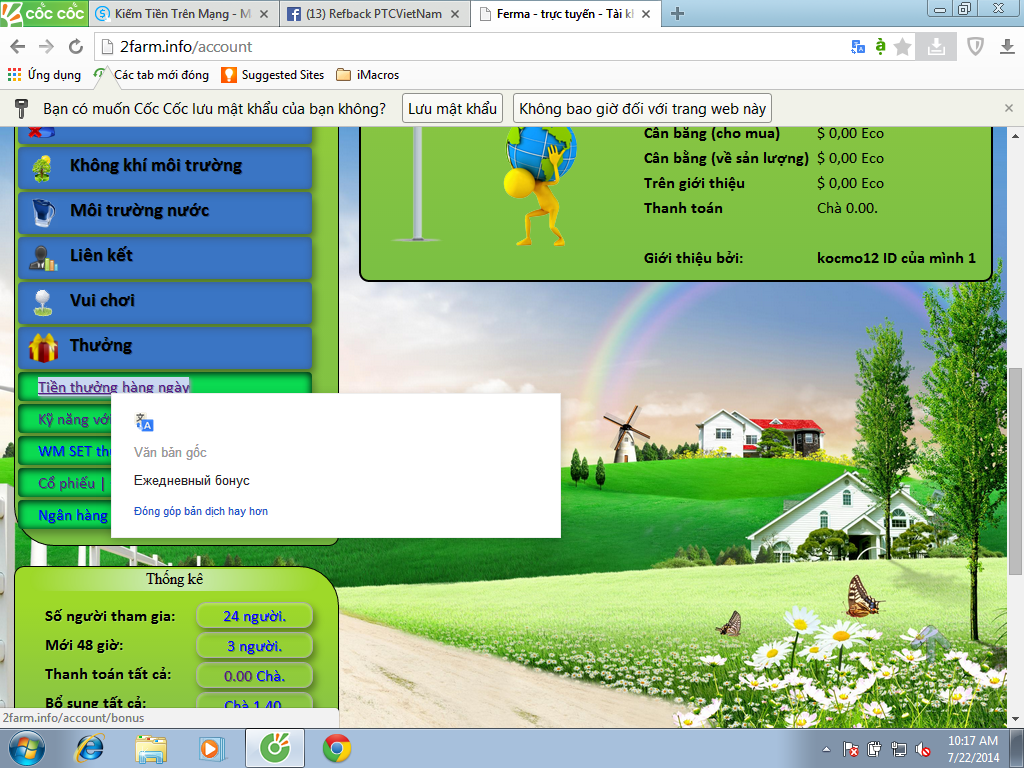
Task: Select the Ferma - trực tuyến tab
Action: pyautogui.click(x=565, y=14)
